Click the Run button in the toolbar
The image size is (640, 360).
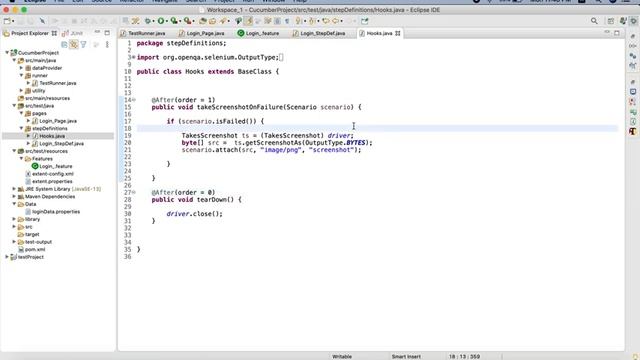point(161,21)
